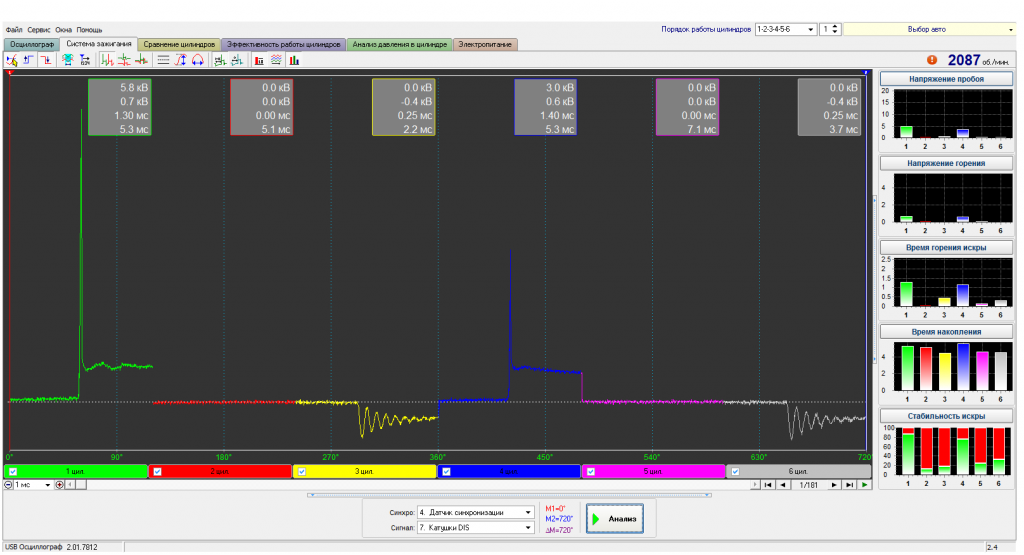Select the first green-red waveform display mode icon
Image resolution: width=1024 pixels, height=555 pixels.
tap(107, 60)
